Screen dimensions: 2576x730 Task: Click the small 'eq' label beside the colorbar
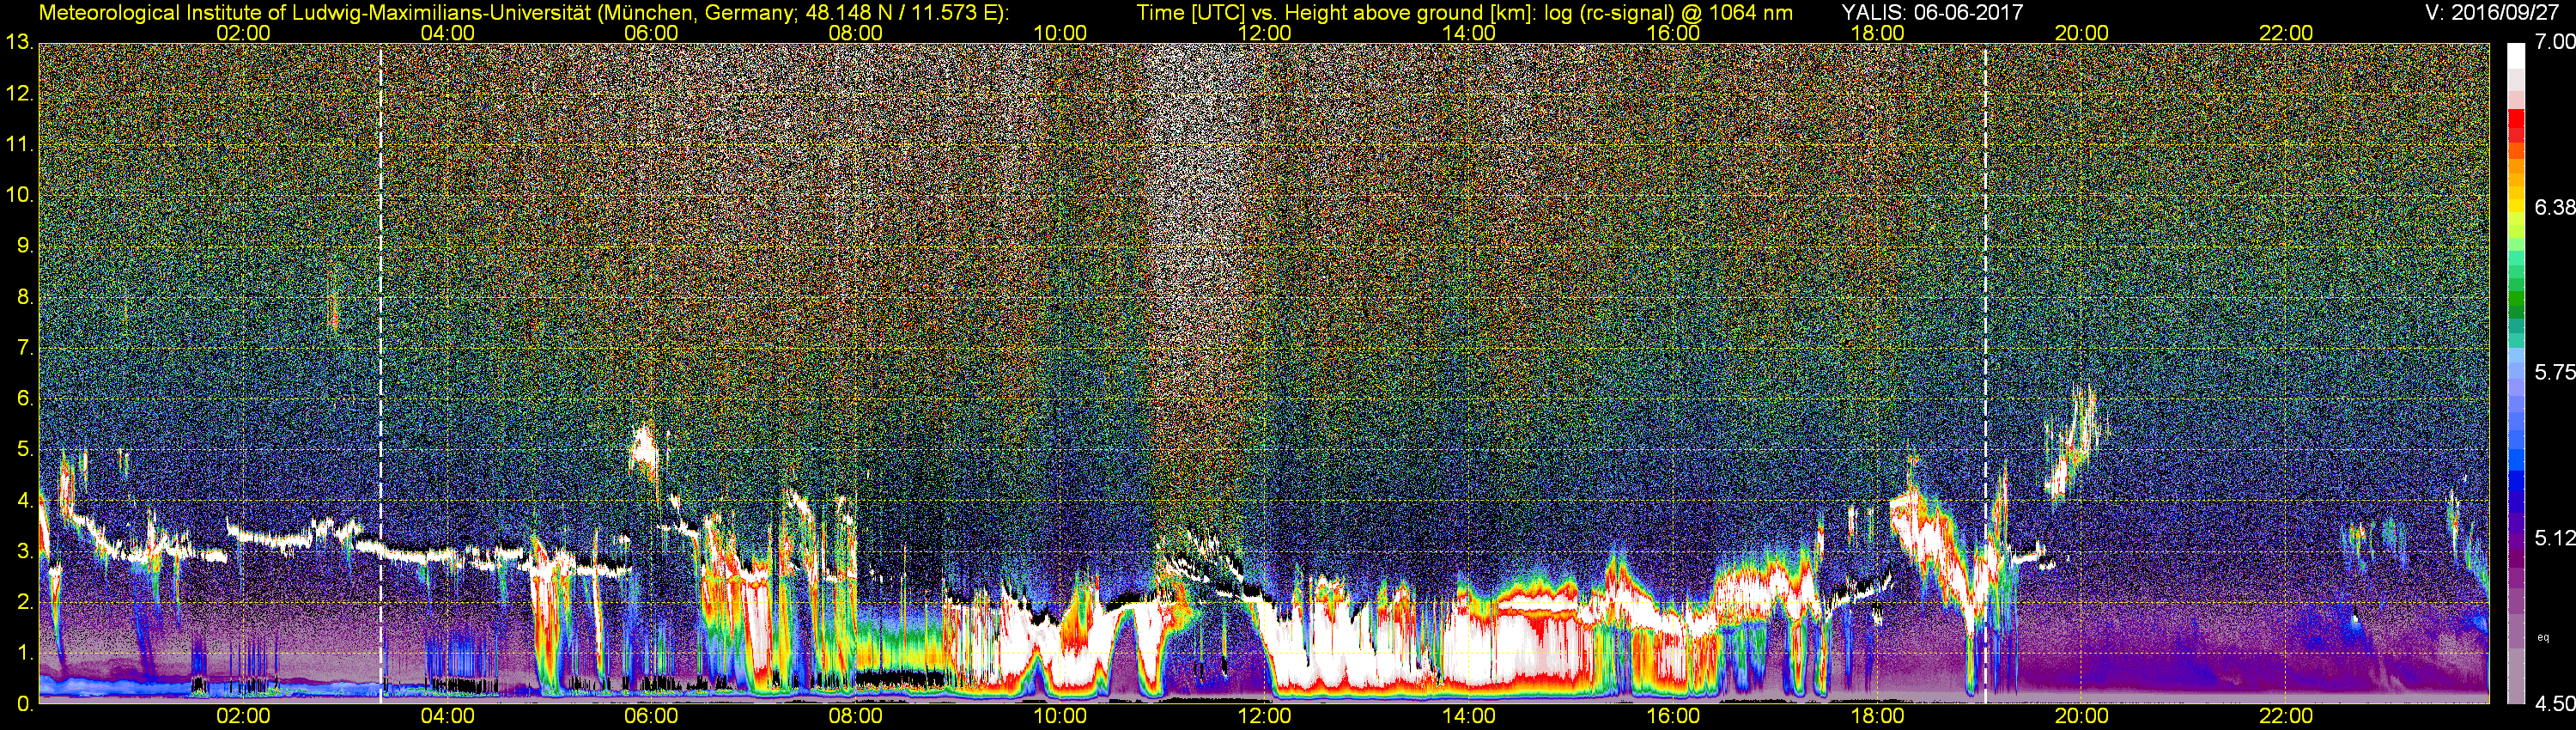click(x=2544, y=636)
